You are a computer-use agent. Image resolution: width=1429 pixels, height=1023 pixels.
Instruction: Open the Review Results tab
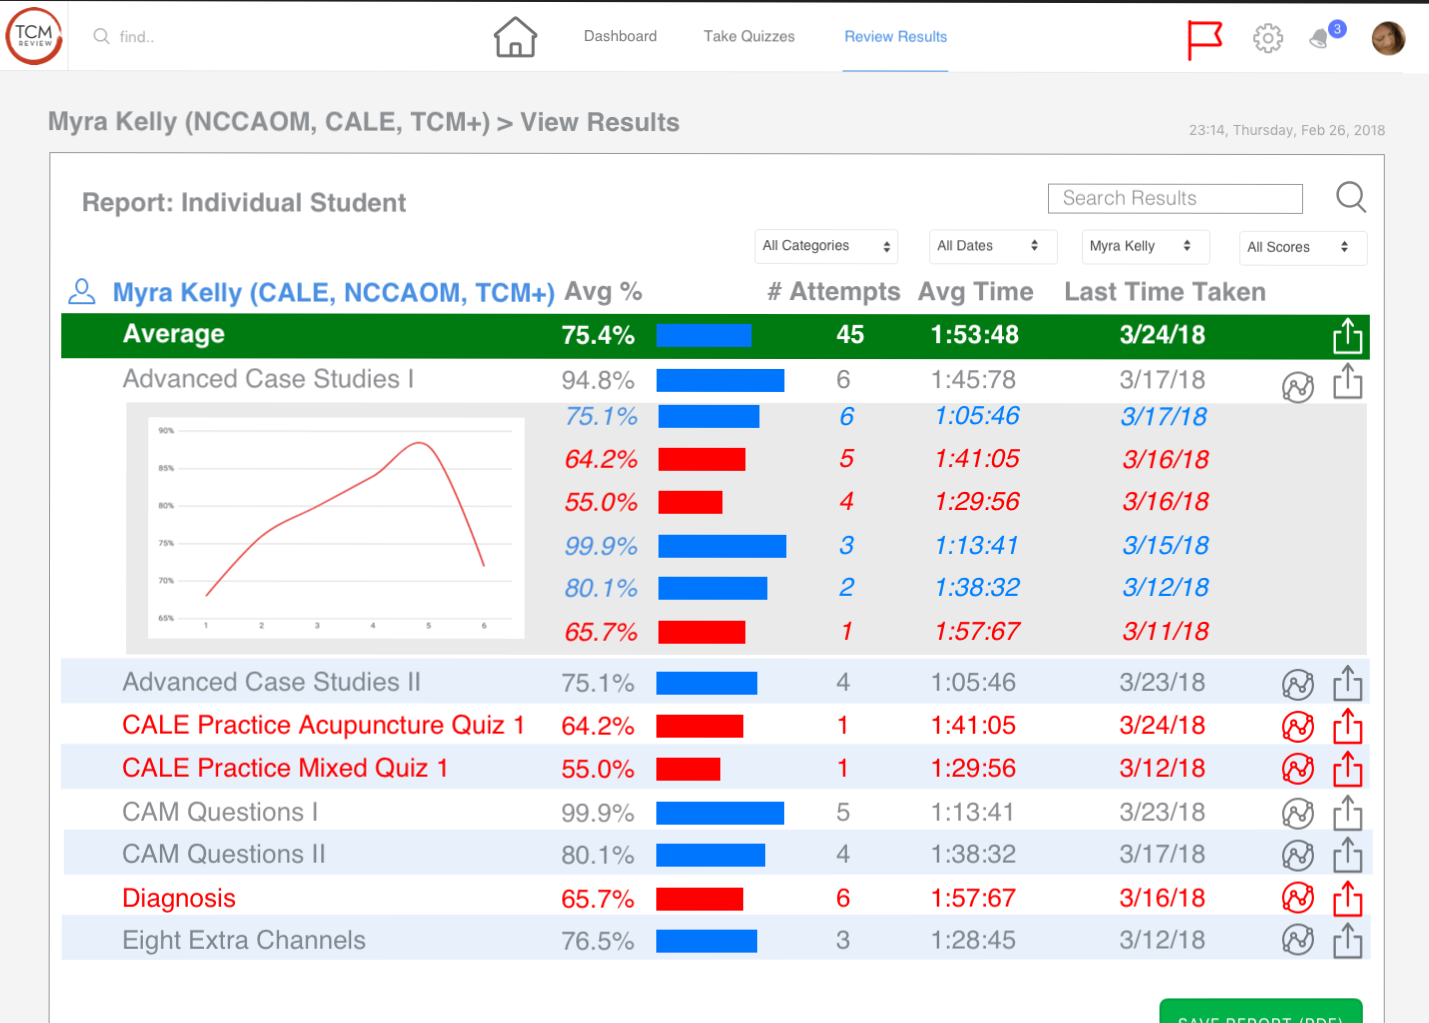tap(895, 36)
